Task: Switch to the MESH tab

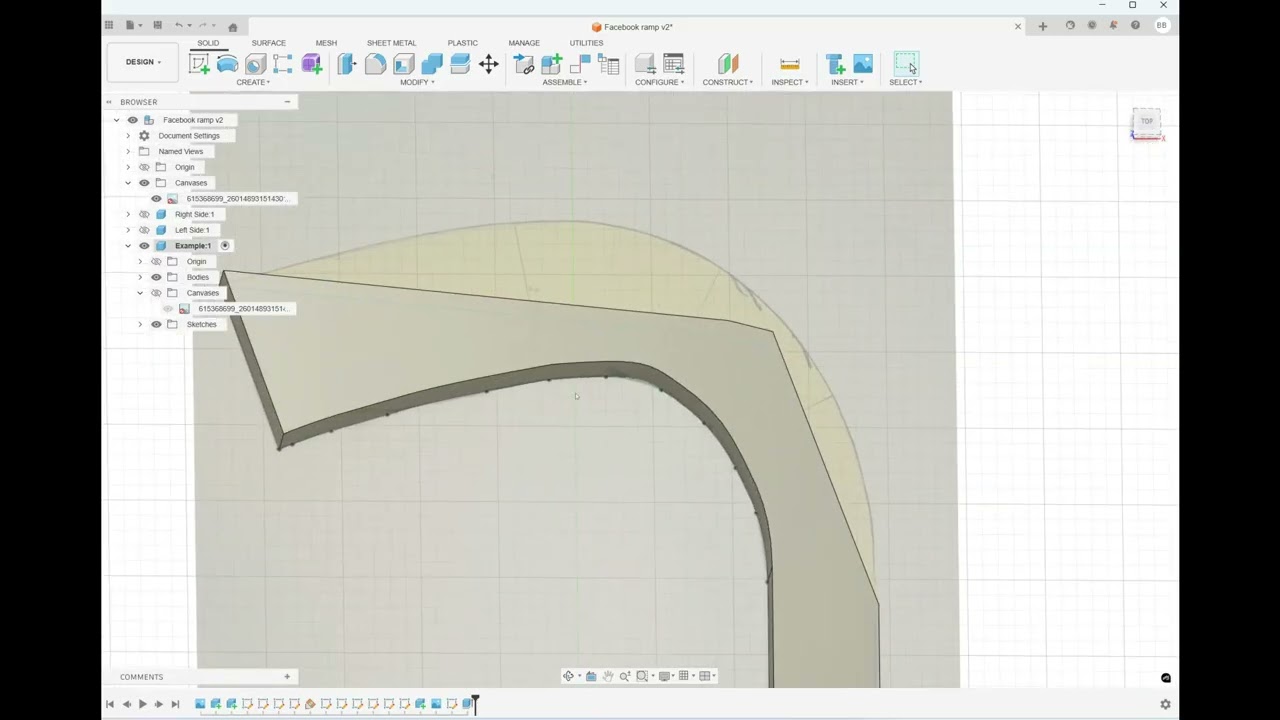Action: click(326, 43)
